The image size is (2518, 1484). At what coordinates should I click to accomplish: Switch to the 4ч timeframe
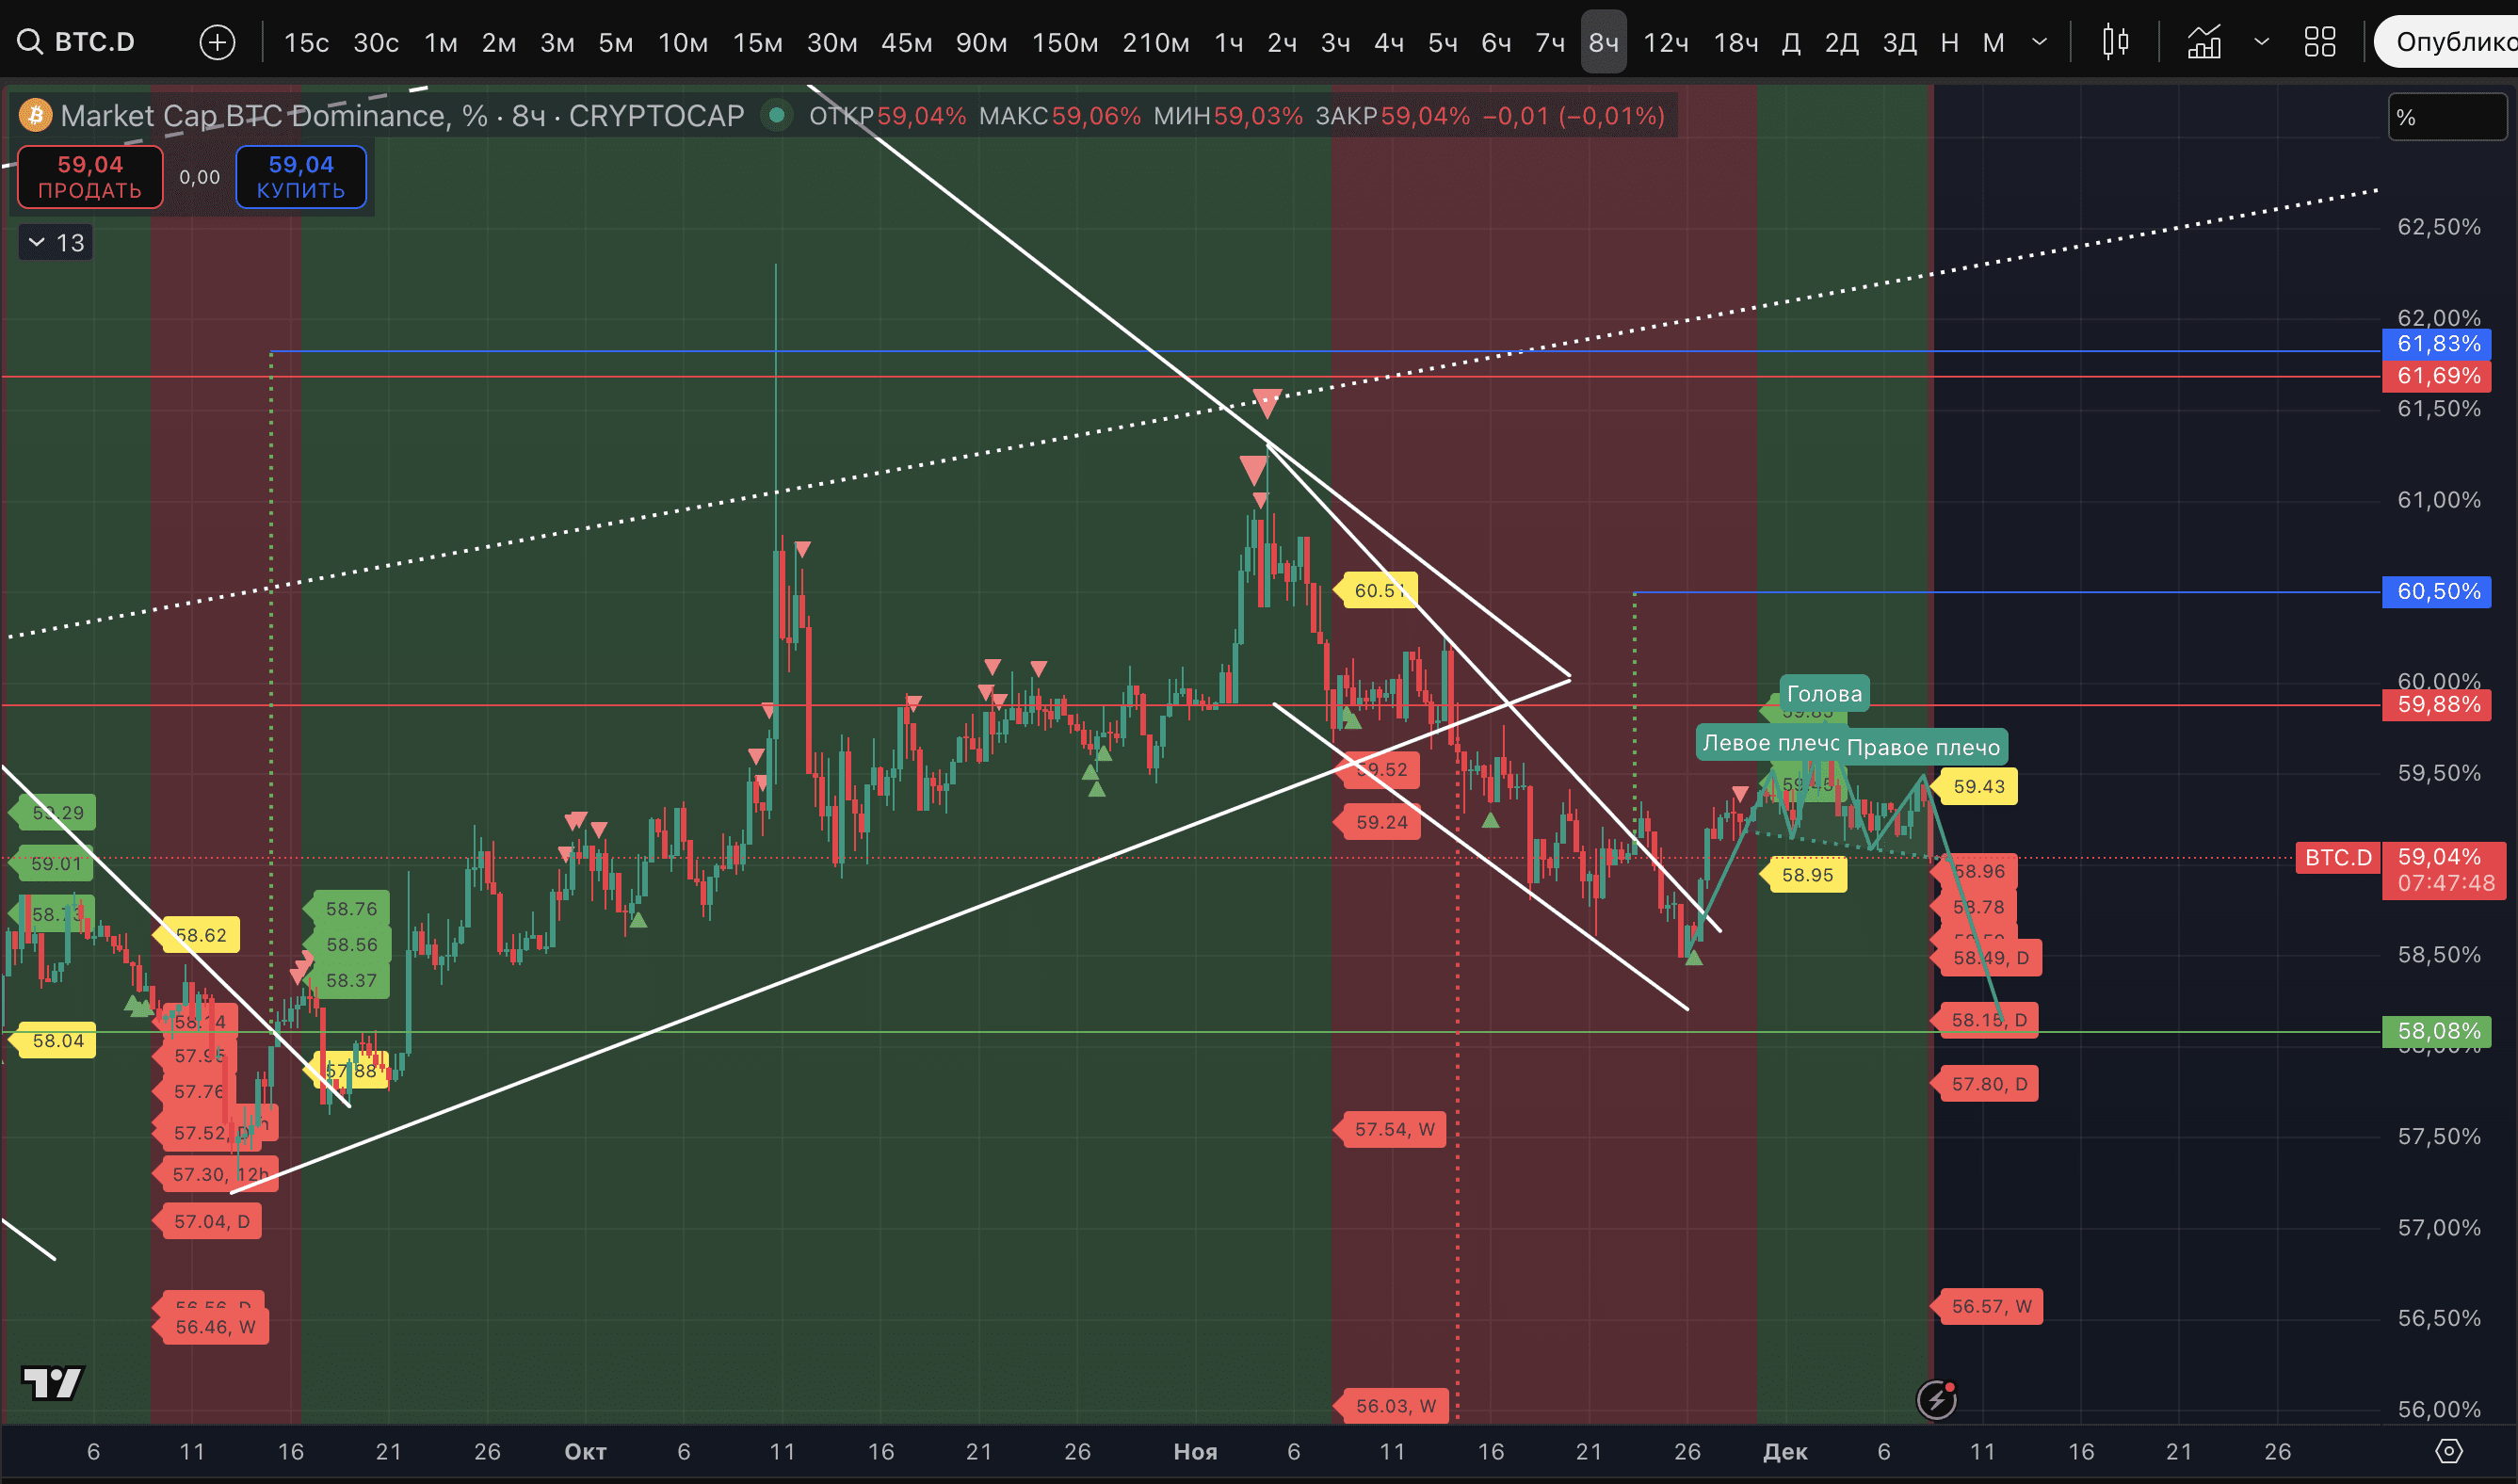(x=1388, y=42)
